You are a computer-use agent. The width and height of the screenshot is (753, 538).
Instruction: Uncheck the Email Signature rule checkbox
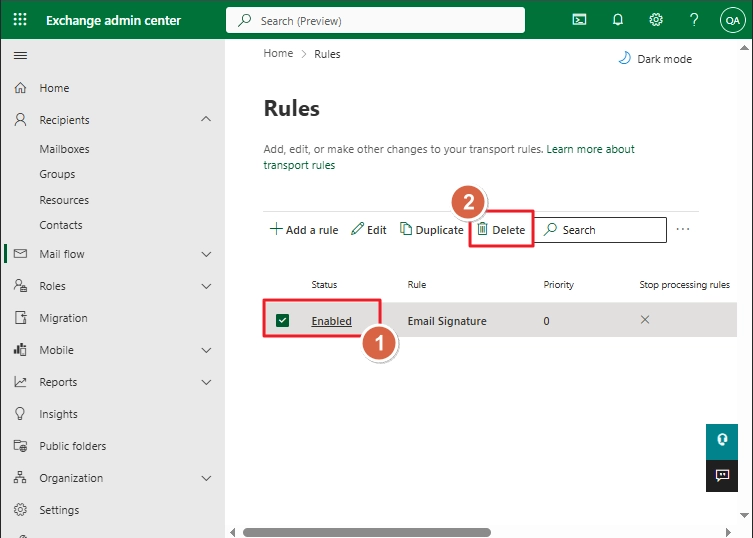point(282,320)
